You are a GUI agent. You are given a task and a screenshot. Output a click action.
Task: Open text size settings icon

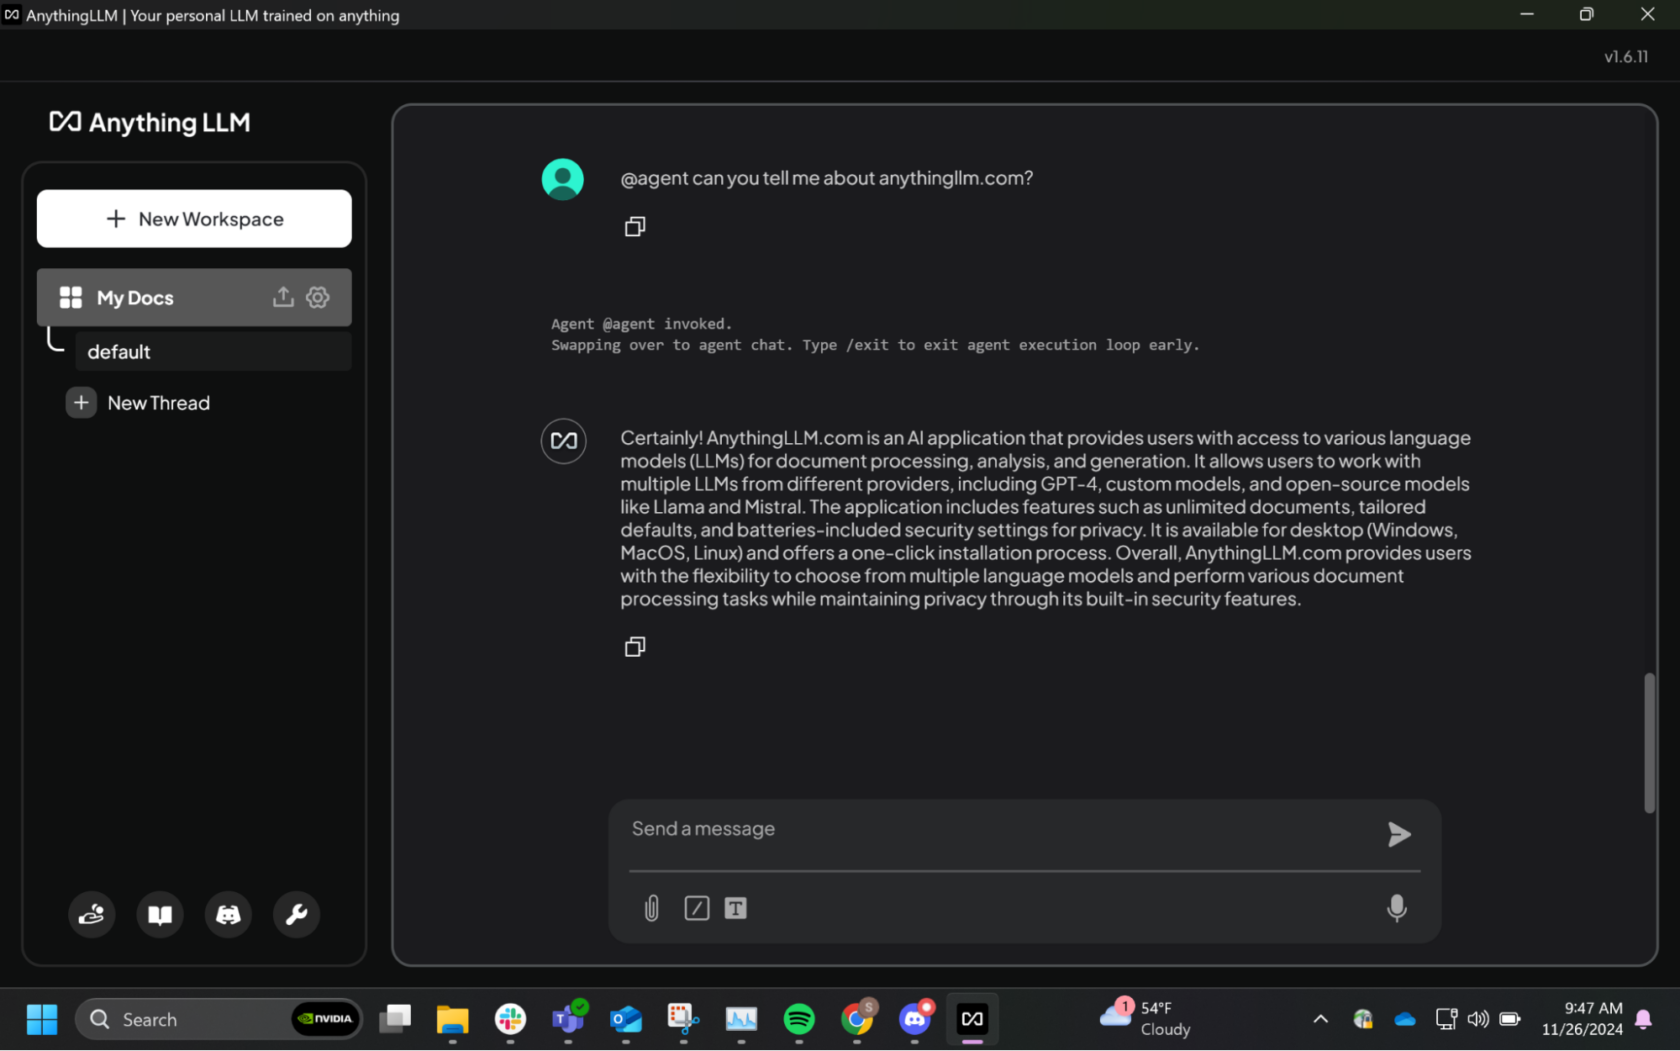(736, 908)
